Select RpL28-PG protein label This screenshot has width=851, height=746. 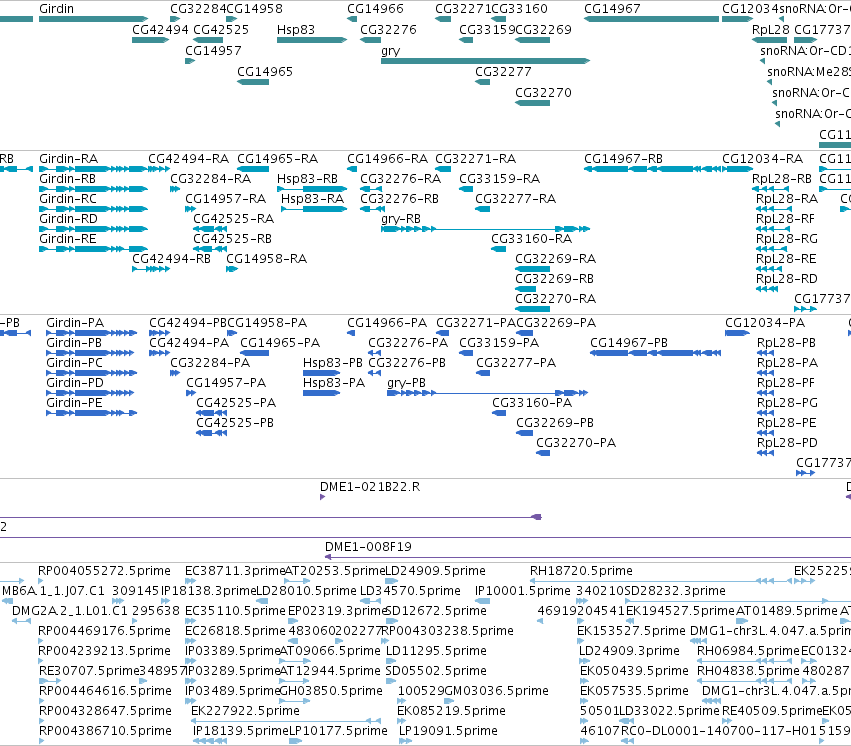[x=787, y=403]
